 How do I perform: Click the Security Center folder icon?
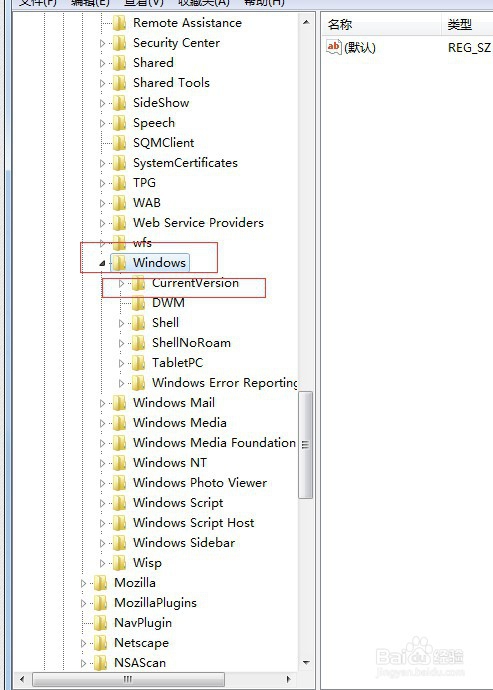pyautogui.click(x=119, y=43)
